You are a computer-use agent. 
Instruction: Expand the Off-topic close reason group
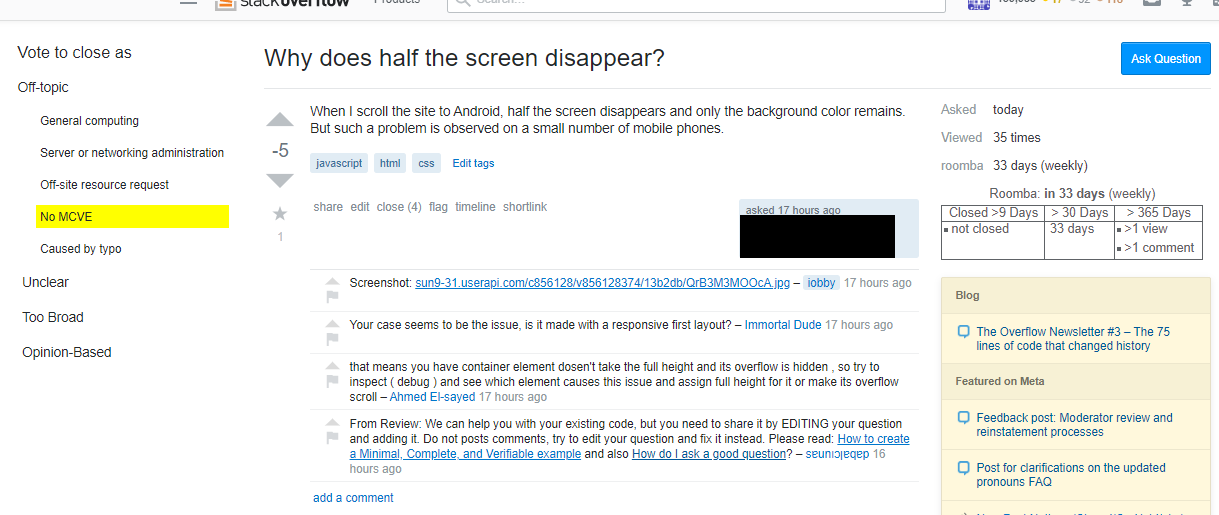pyautogui.click(x=43, y=87)
